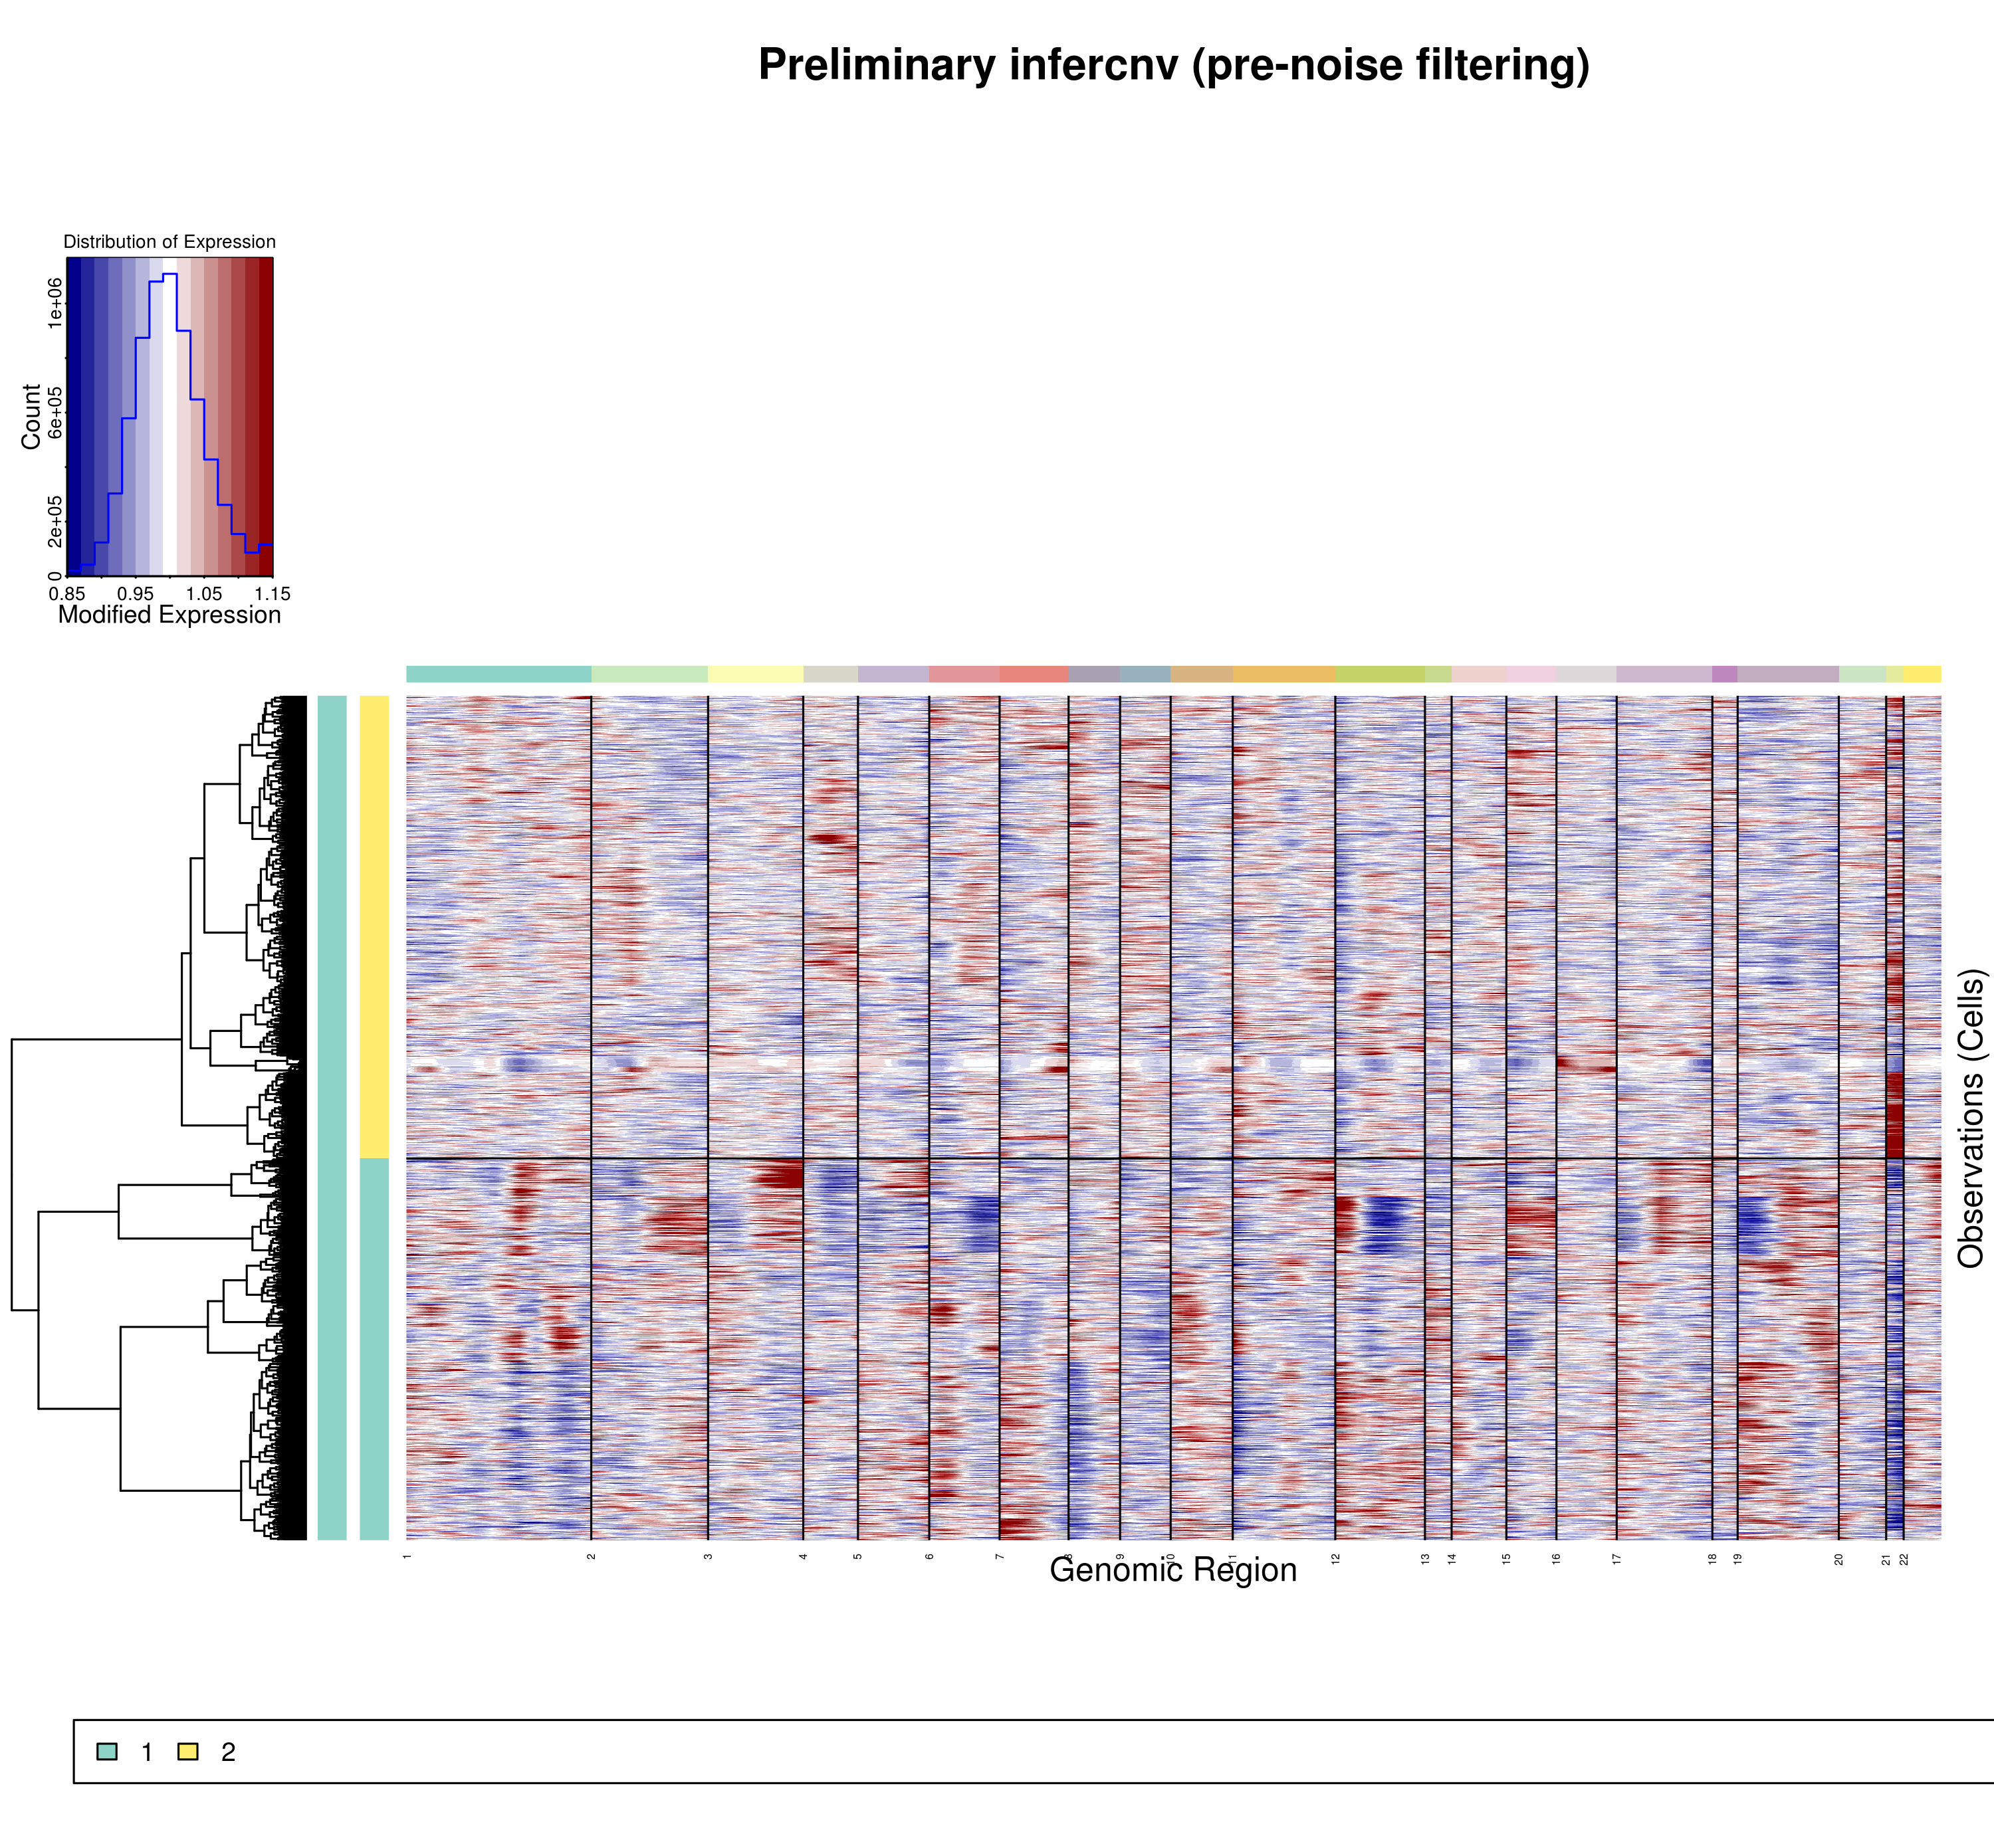Click the tall teal annotation column on the left
This screenshot has width=1994, height=1848.
pyautogui.click(x=332, y=1117)
